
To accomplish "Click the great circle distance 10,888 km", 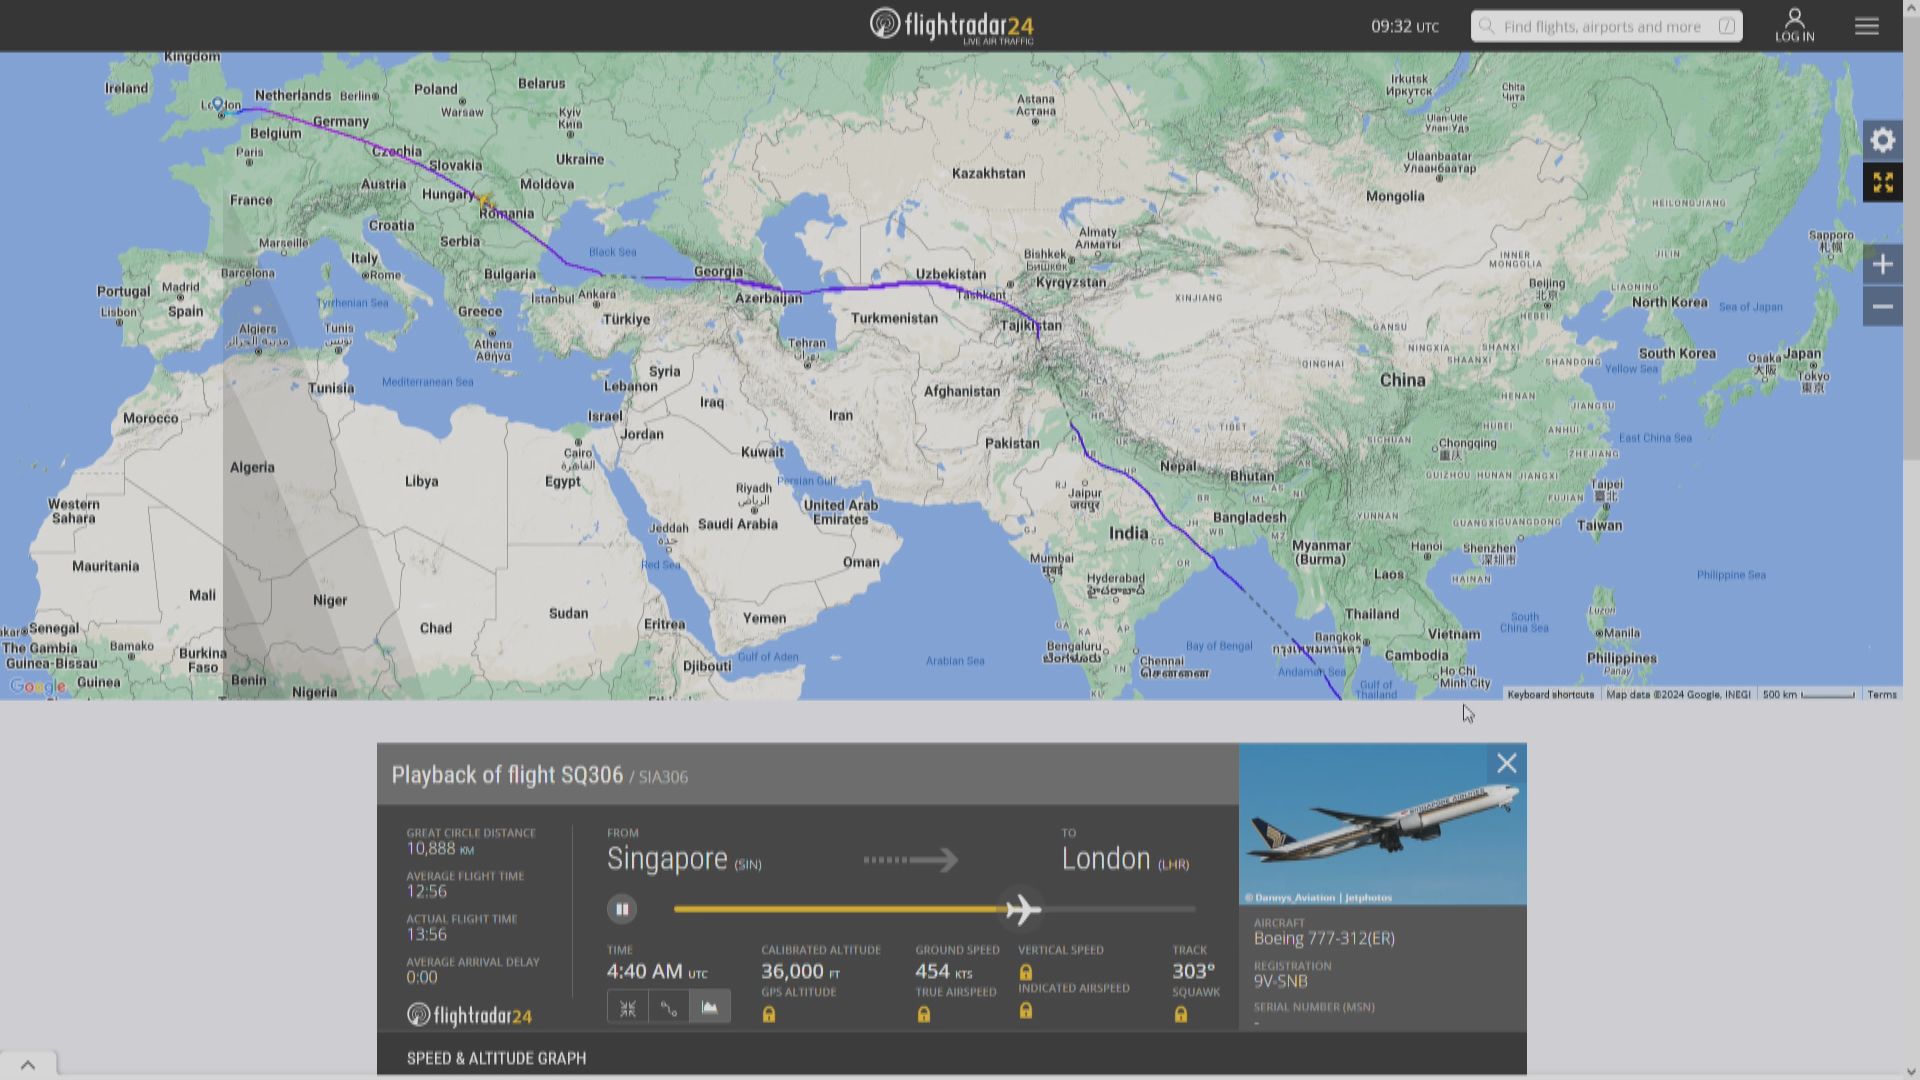I will (440, 848).
